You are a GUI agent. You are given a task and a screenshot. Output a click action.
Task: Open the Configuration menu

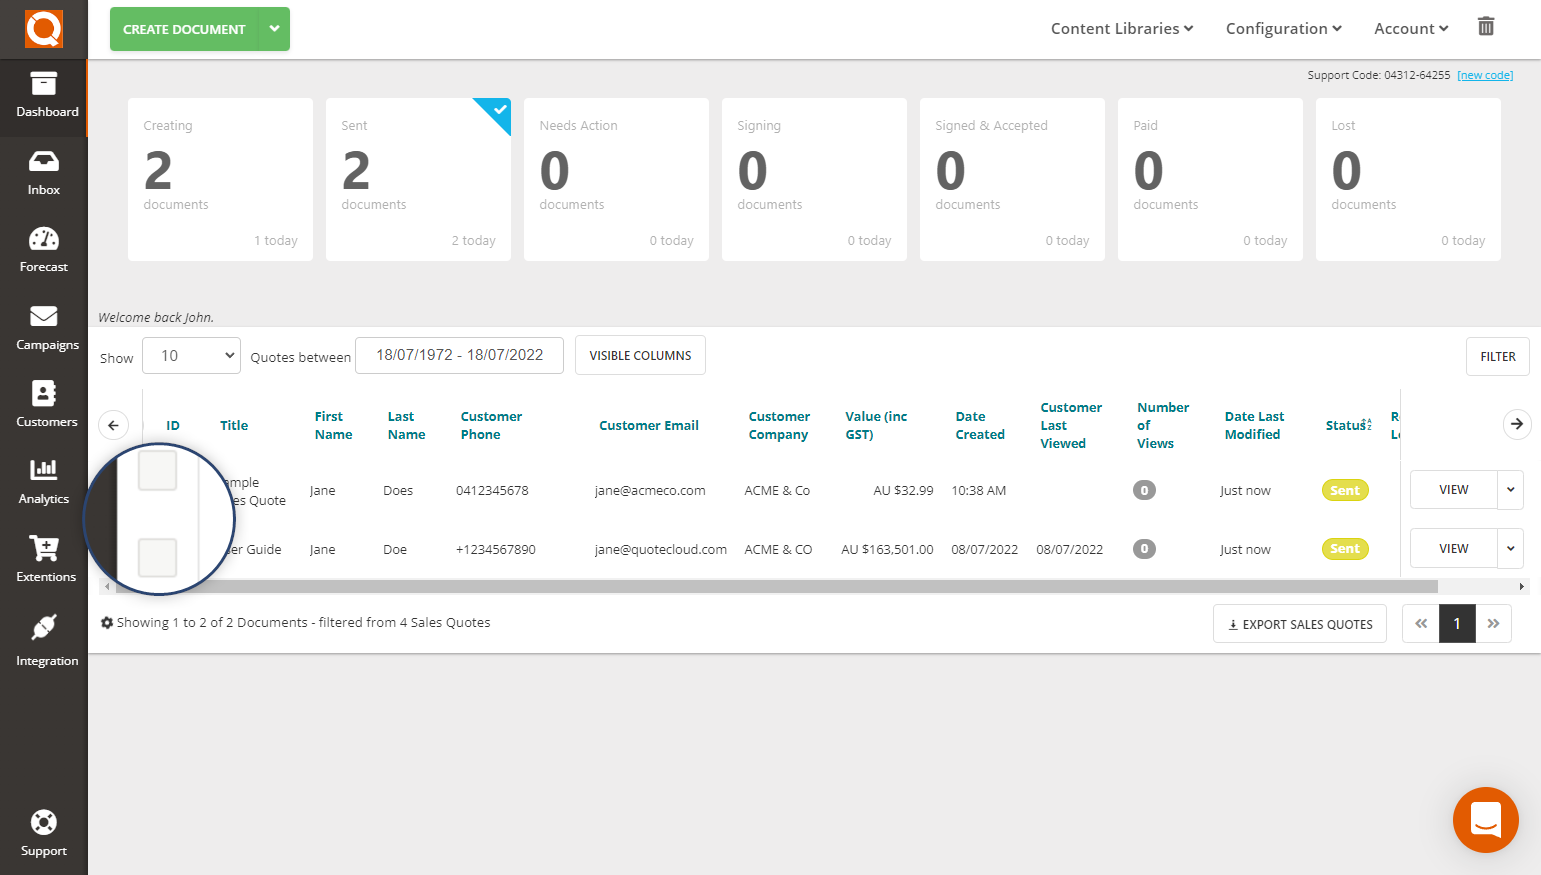click(x=1283, y=28)
